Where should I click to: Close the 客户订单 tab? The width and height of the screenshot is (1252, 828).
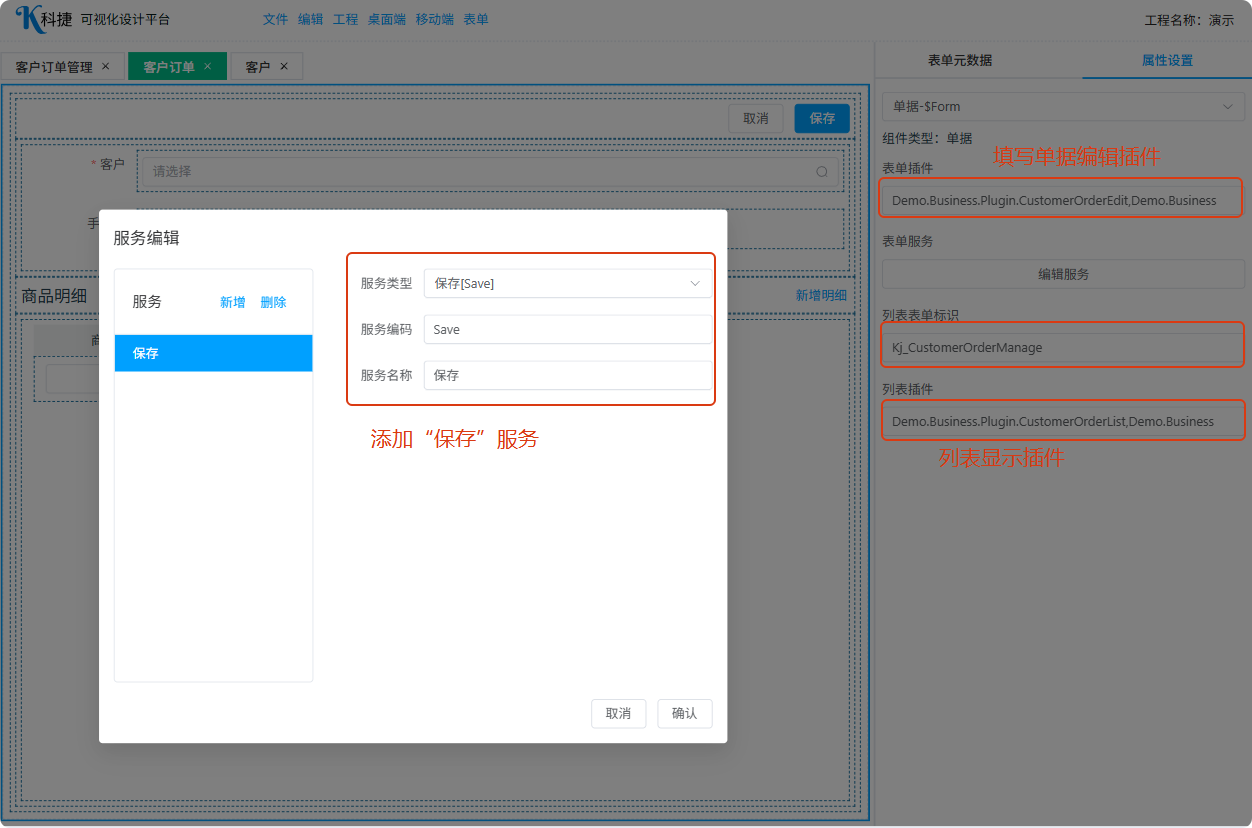(x=208, y=66)
